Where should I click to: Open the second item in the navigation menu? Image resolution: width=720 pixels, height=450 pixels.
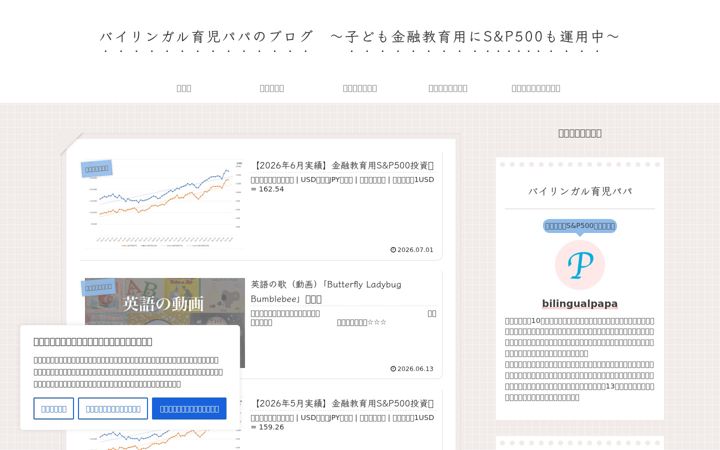point(272,88)
